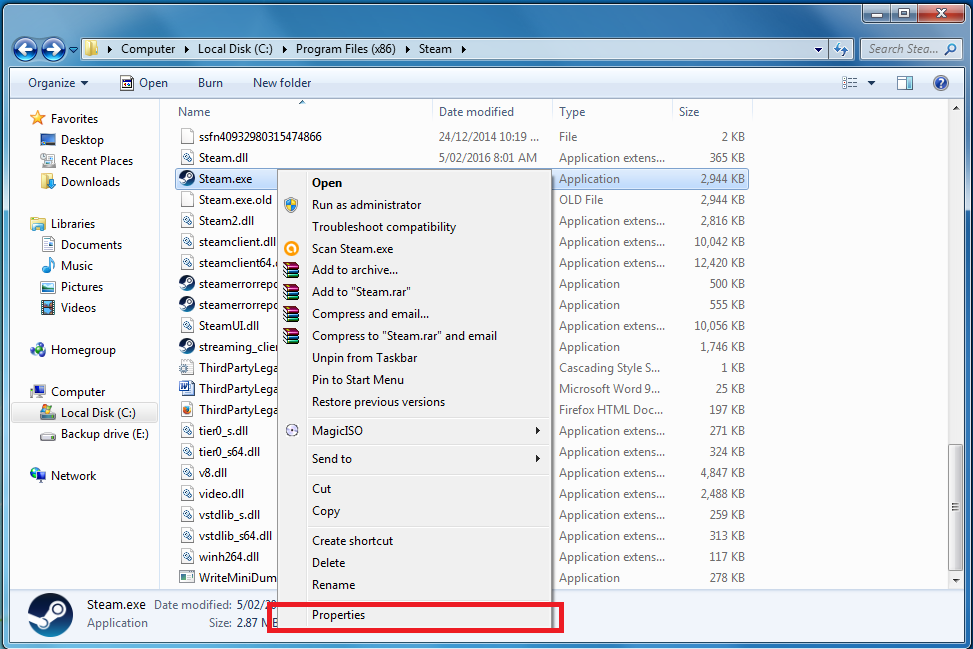Open Properties from the context menu
This screenshot has height=649, width=973.
click(x=414, y=615)
